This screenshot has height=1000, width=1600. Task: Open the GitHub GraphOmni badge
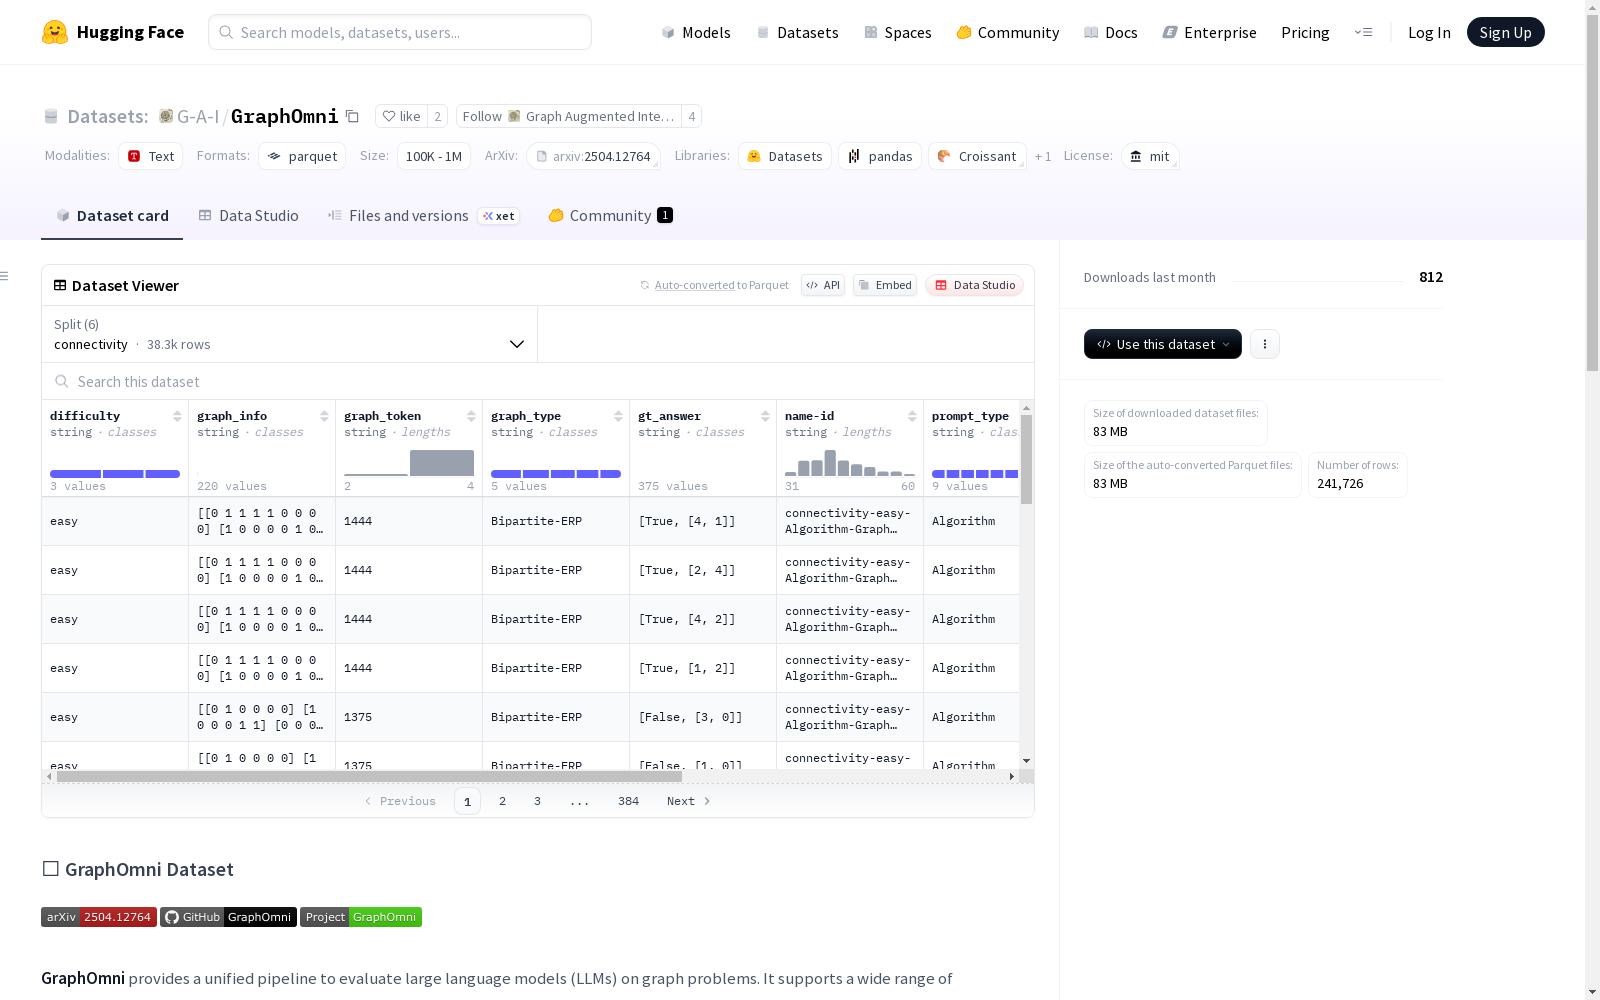coord(228,917)
